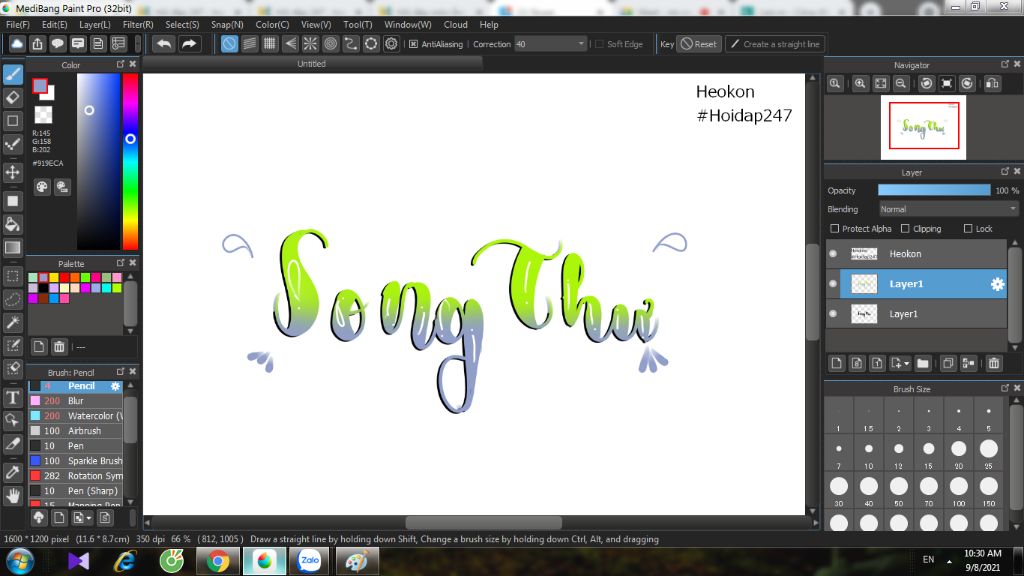This screenshot has width=1024, height=576.
Task: Open the File menu
Action: (18, 24)
